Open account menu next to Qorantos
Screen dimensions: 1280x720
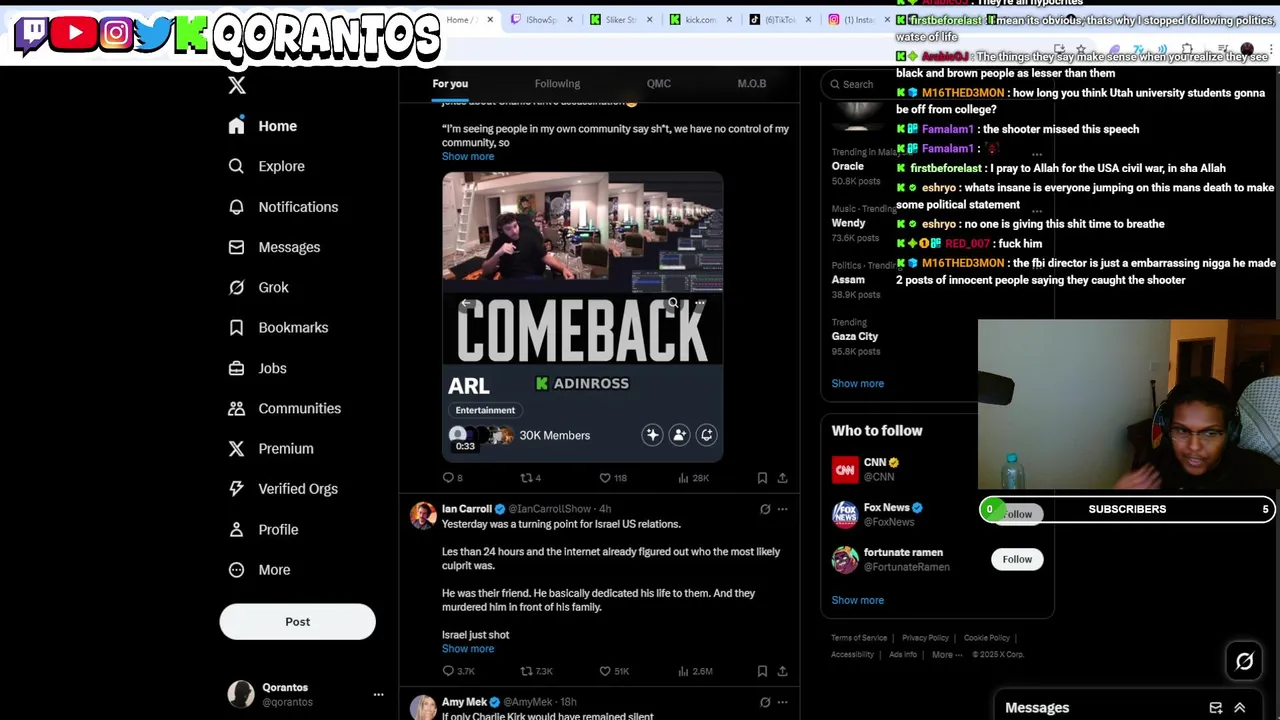(378, 694)
